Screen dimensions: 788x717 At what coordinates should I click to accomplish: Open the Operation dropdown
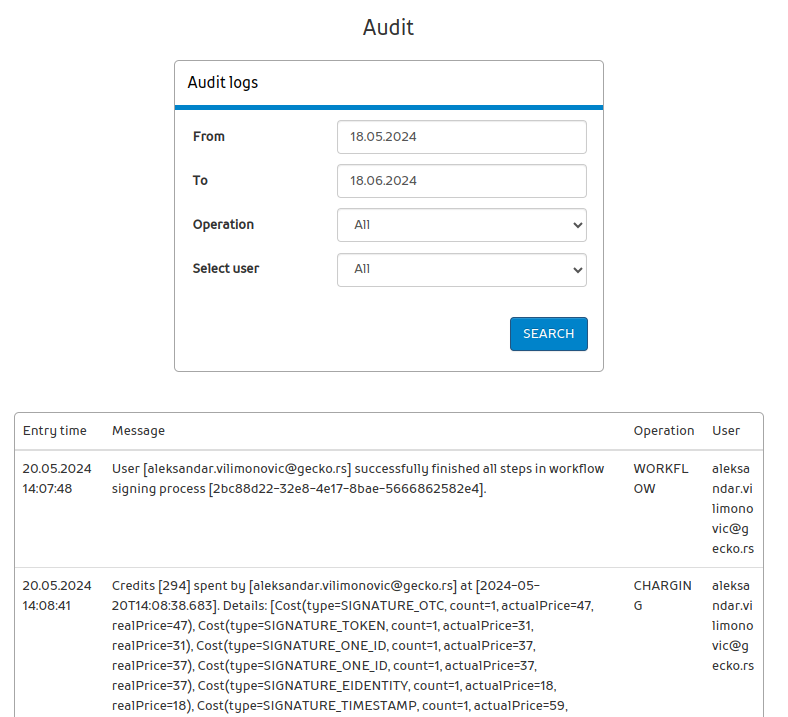[461, 225]
